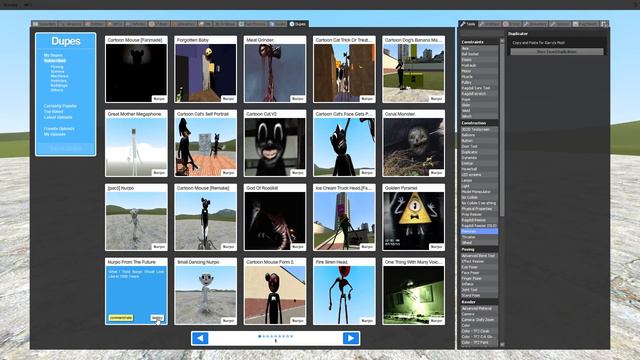This screenshot has height=360, width=640.
Task: Select the Advanced Material tool
Action: tap(479, 308)
